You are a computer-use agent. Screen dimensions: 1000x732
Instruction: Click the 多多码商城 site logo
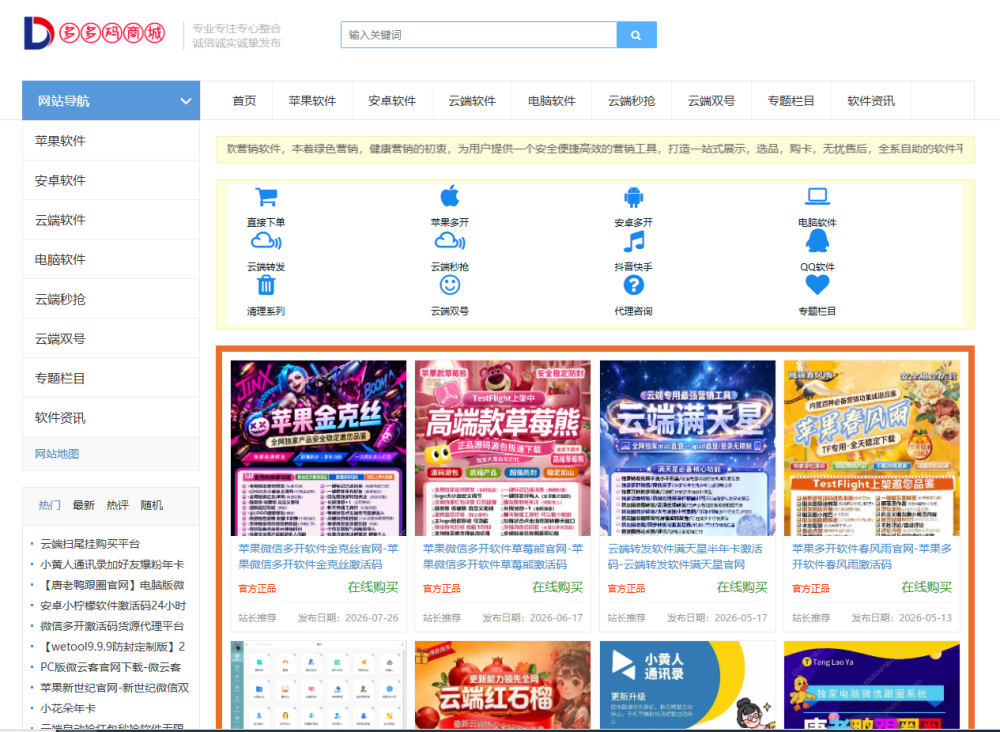tap(94, 33)
